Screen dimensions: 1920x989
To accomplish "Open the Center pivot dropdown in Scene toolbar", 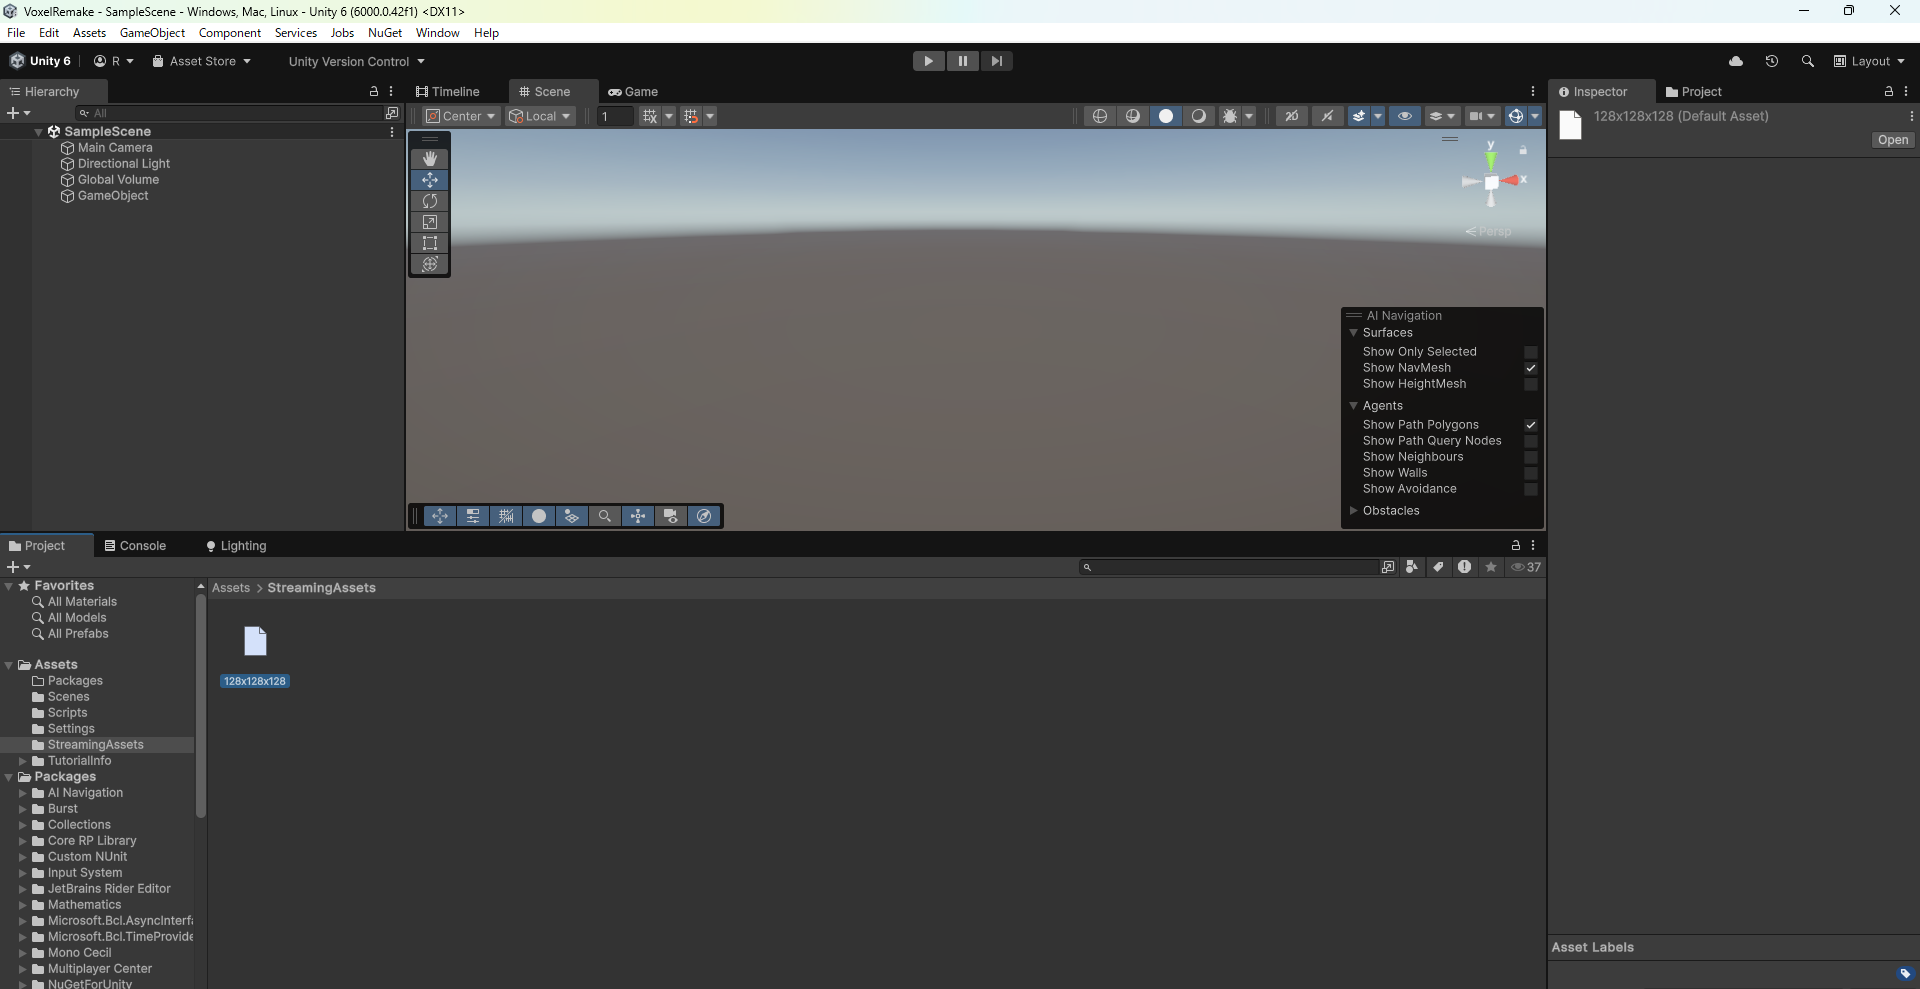I will click(460, 116).
